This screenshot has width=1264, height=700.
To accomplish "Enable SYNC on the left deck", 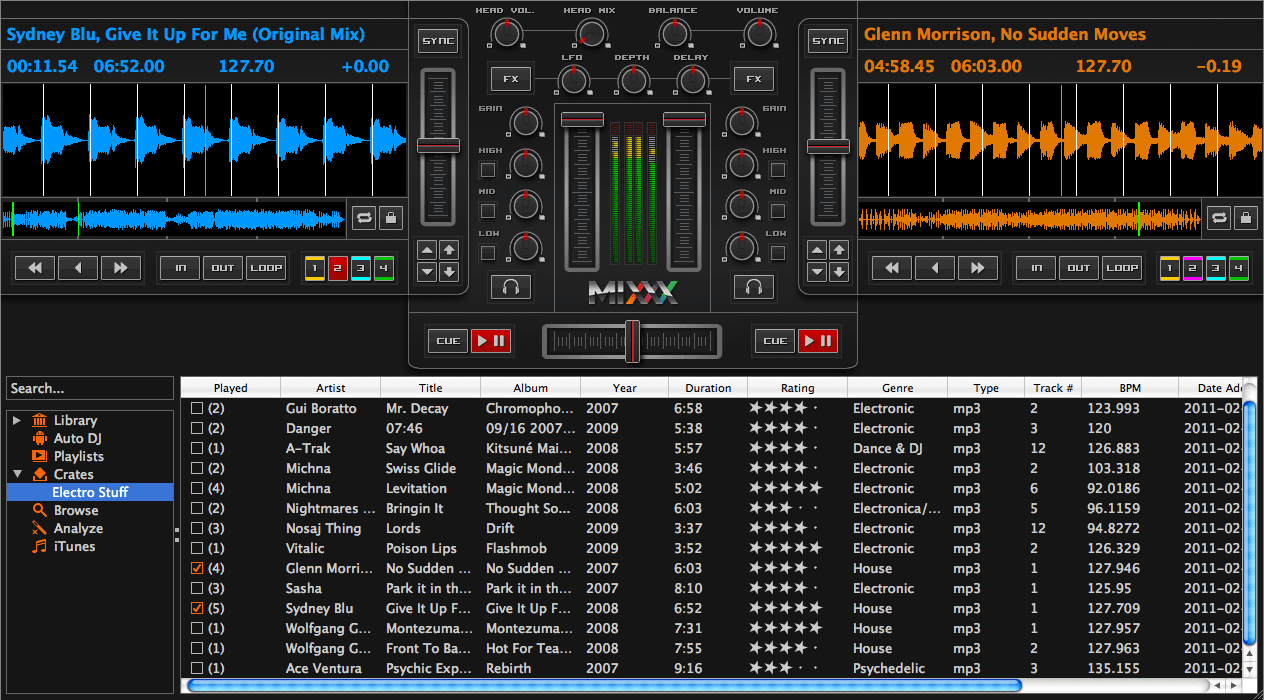I will [x=437, y=40].
